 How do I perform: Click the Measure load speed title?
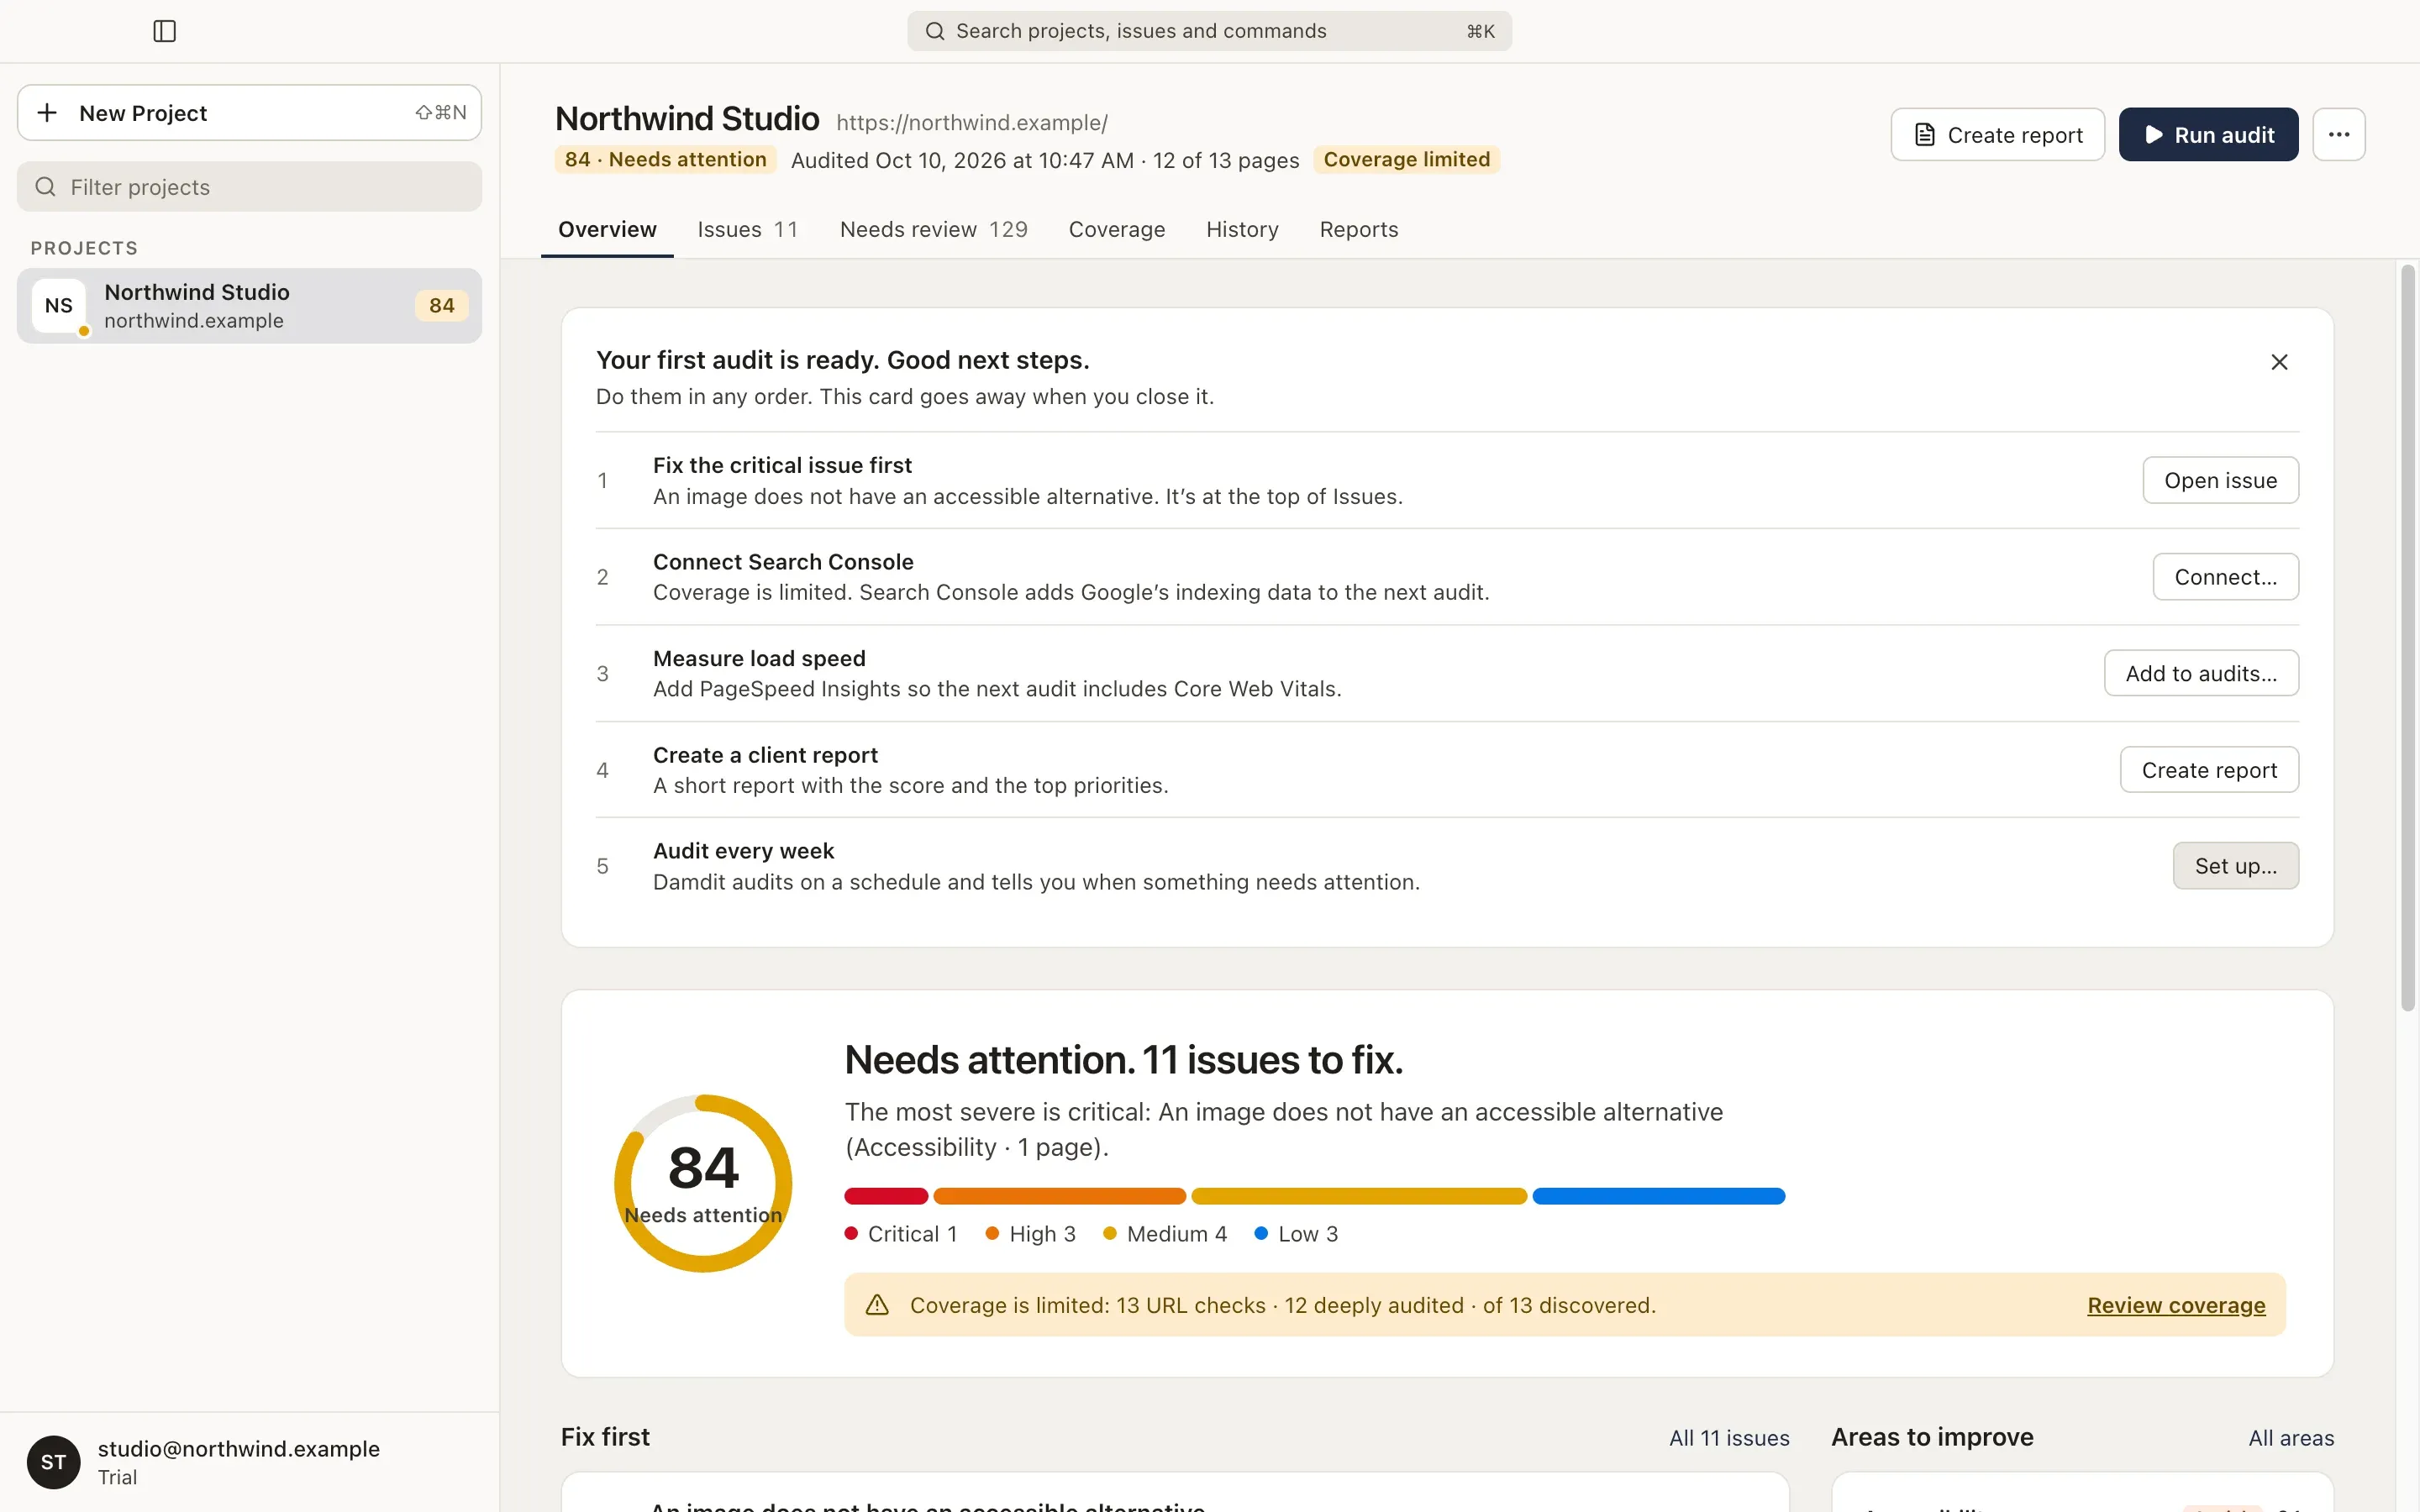[759, 659]
